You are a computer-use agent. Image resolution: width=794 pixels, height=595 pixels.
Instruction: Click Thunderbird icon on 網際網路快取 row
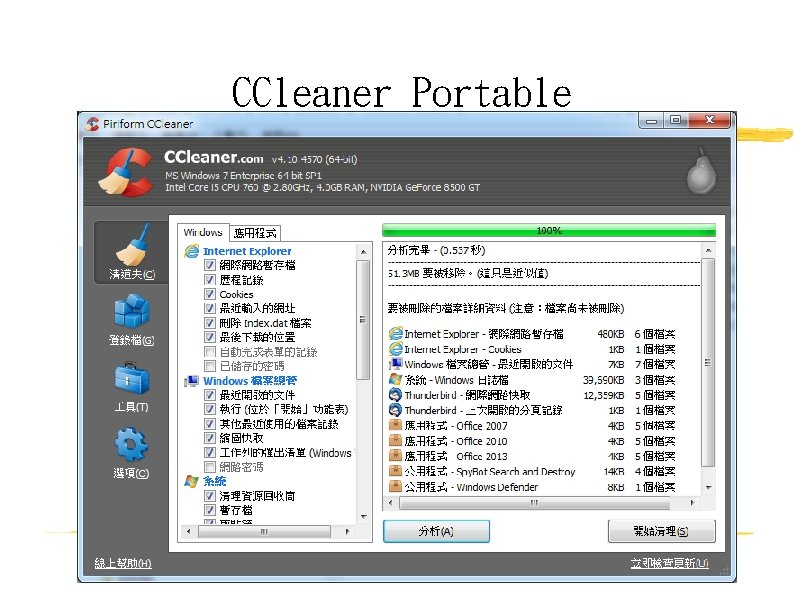point(395,394)
